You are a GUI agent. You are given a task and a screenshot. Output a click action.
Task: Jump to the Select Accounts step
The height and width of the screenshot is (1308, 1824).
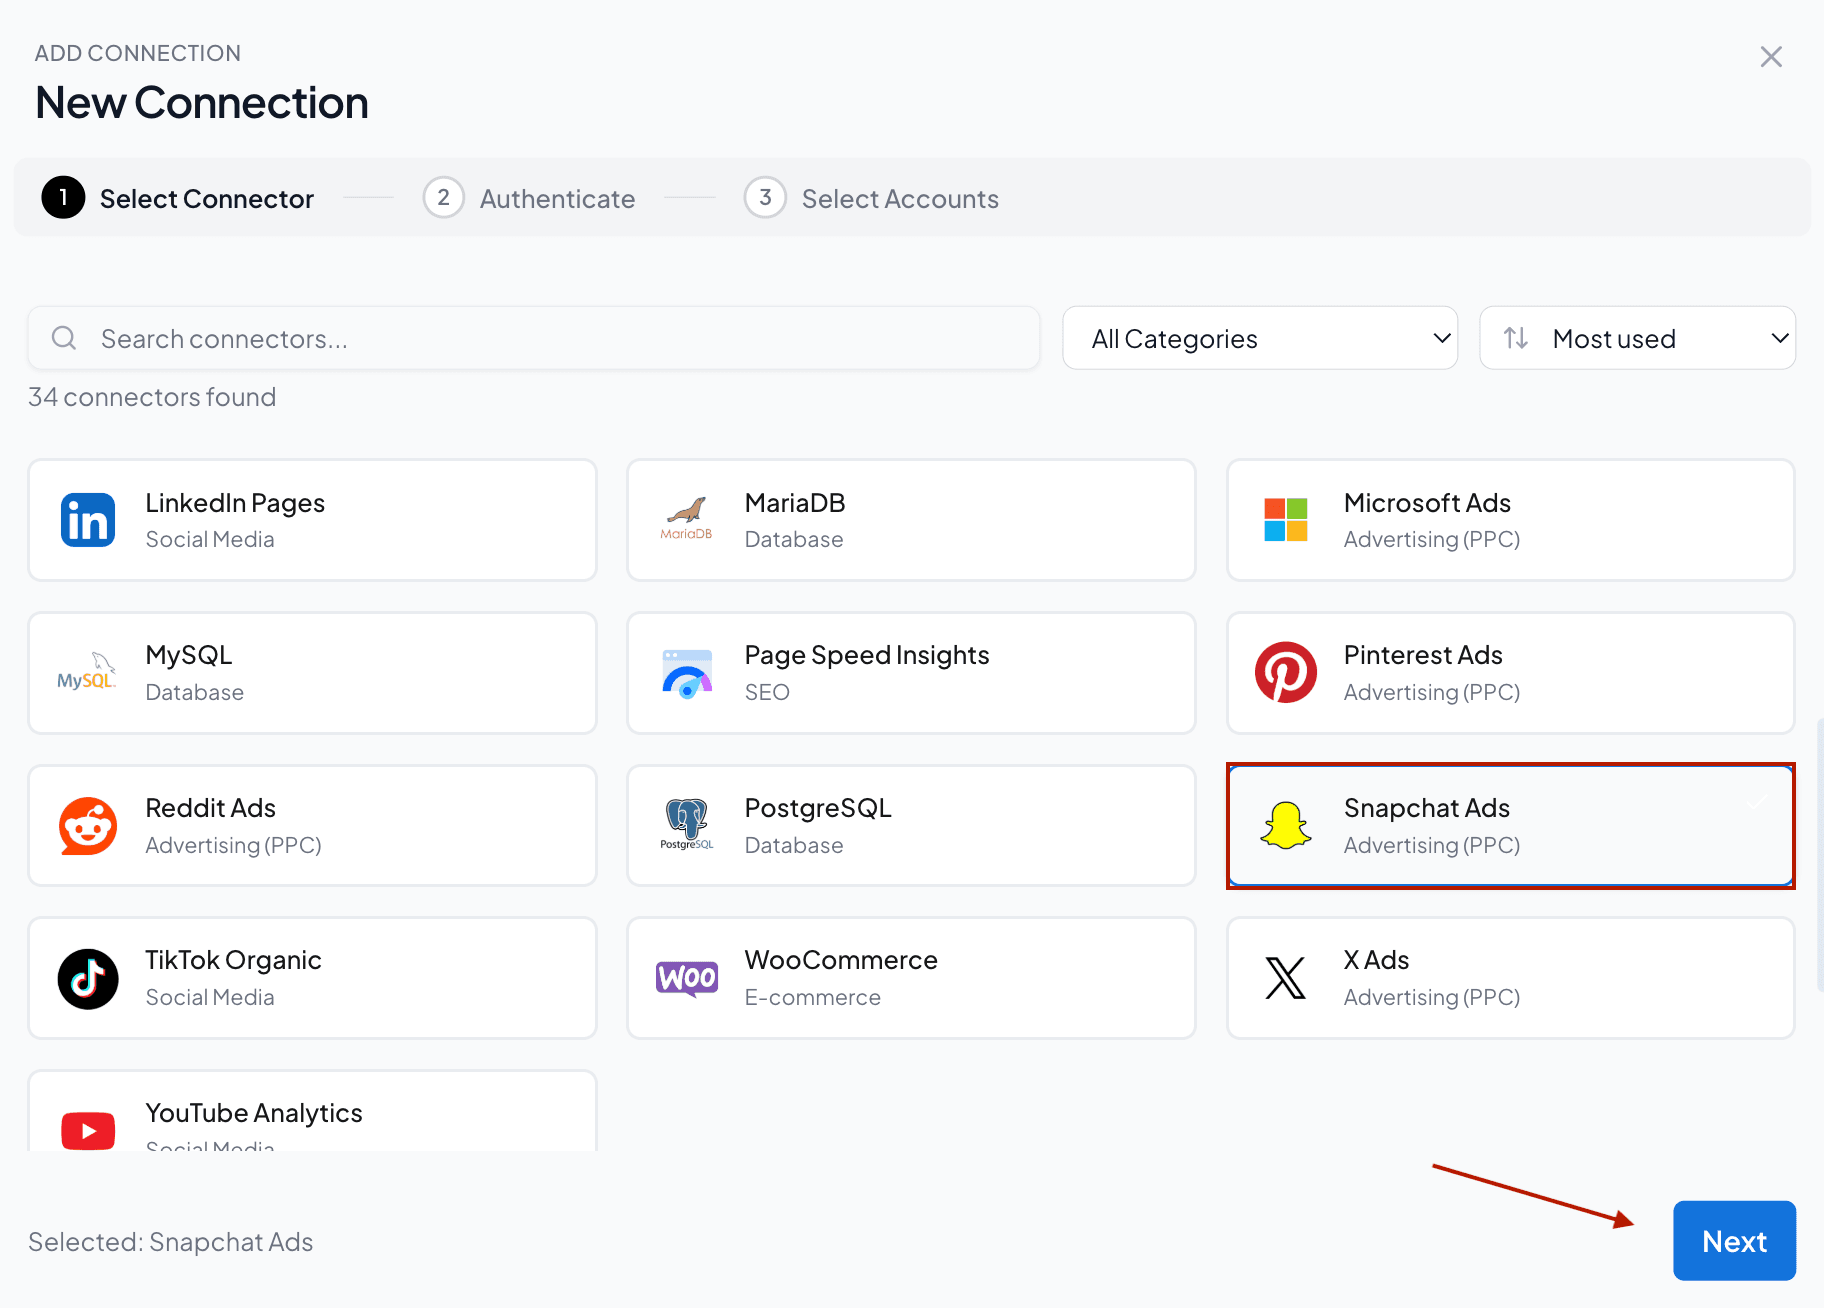pyautogui.click(x=872, y=198)
